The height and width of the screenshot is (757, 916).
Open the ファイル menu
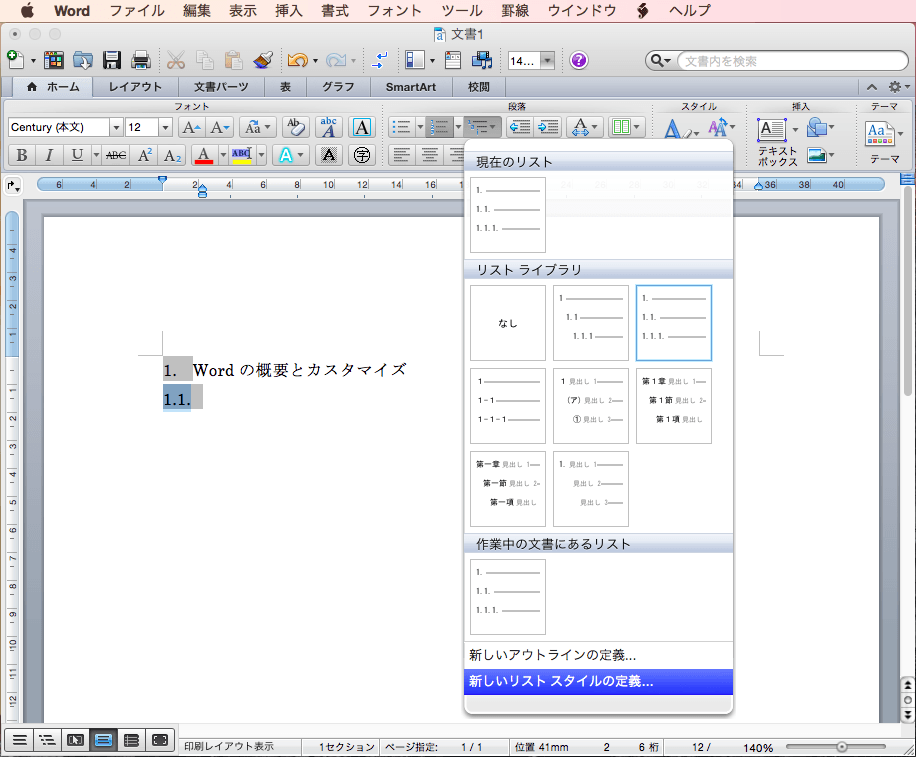click(137, 11)
